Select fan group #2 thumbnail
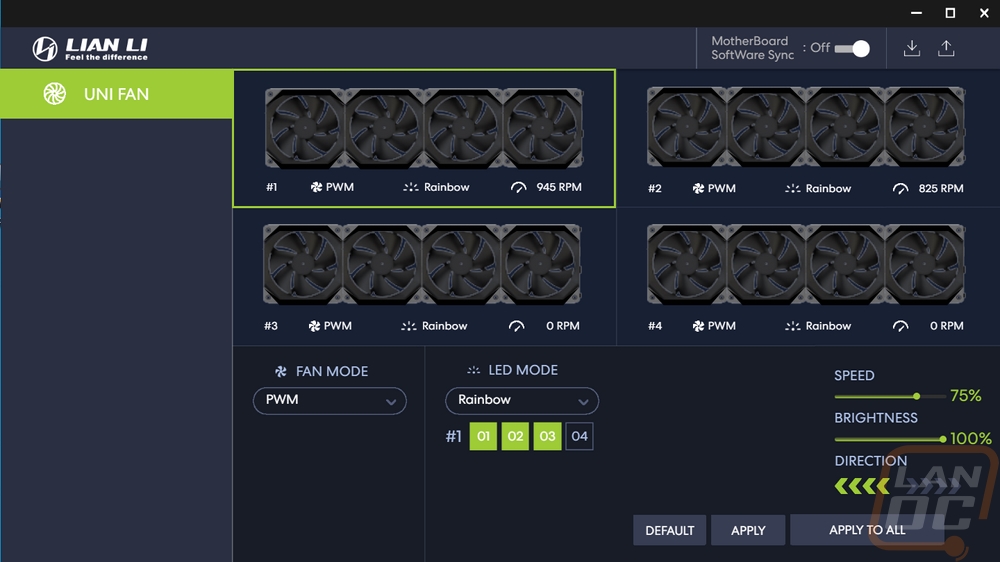Image resolution: width=1000 pixels, height=562 pixels. point(805,127)
